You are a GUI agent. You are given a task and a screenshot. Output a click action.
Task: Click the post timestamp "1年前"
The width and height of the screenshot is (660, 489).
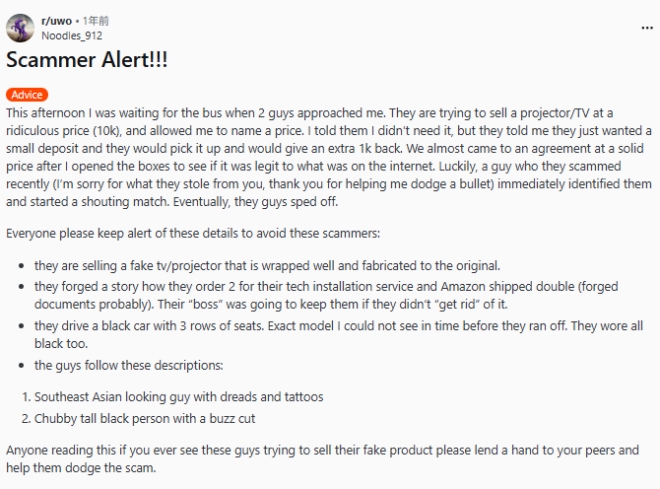[98, 20]
